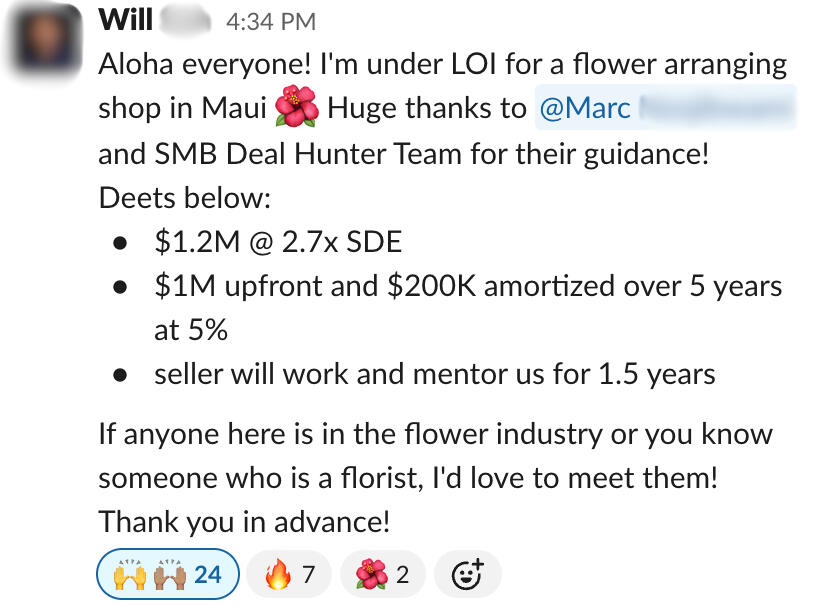
Task: Click the bullet dot before $1.2M
Action: 120,241
